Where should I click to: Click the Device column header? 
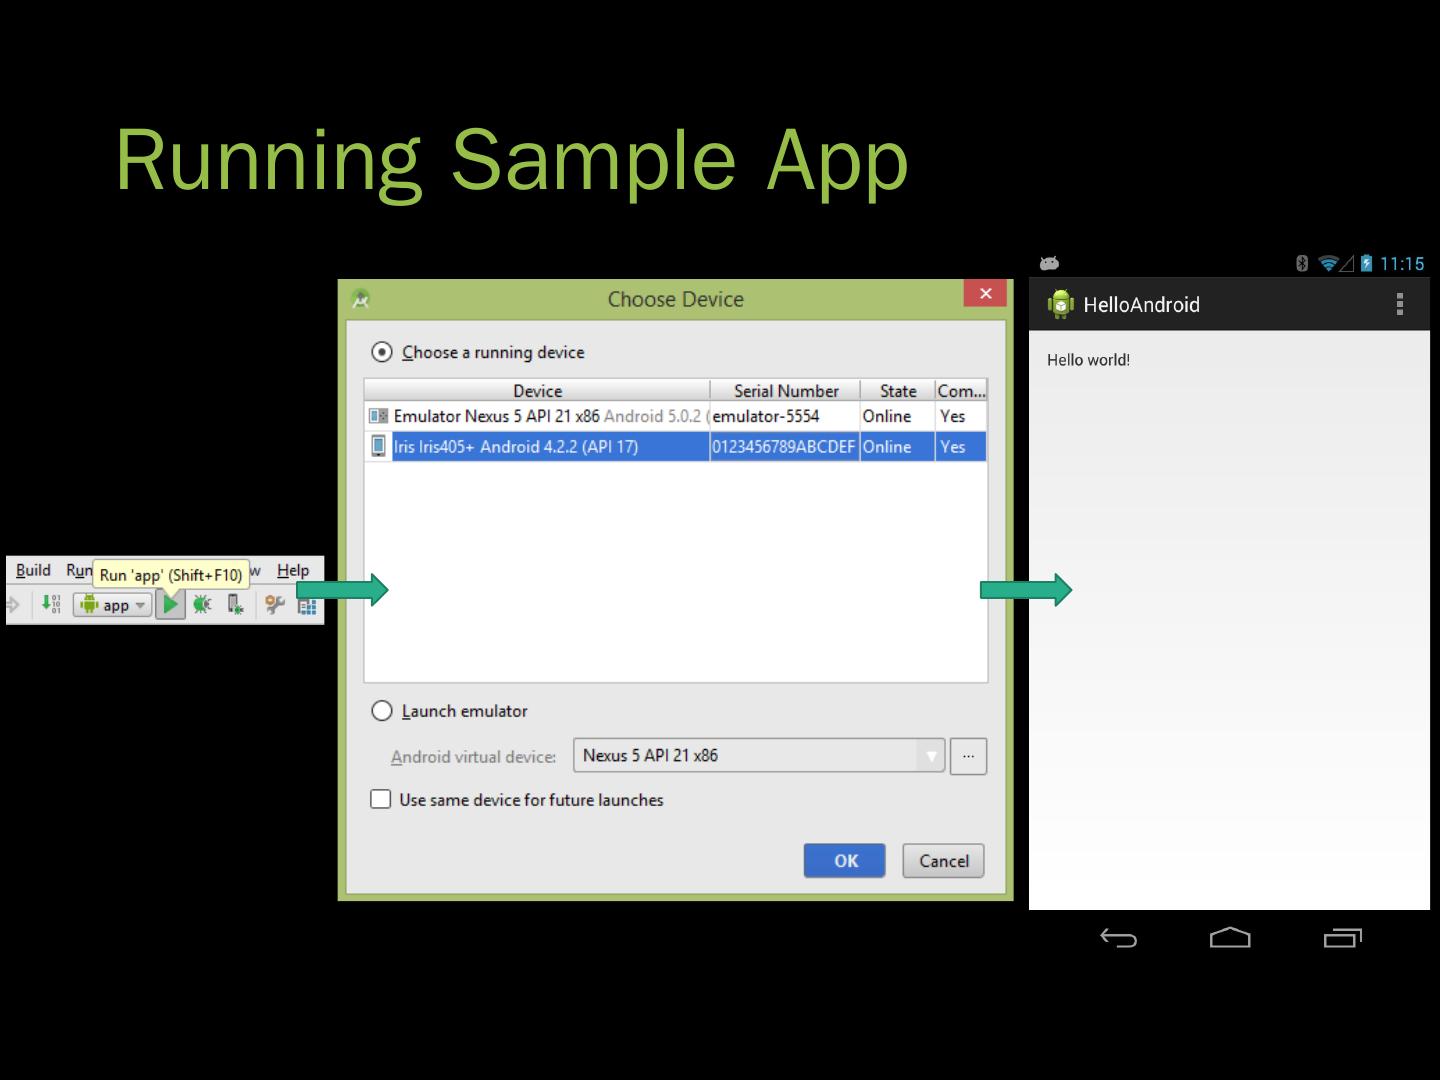tap(538, 391)
